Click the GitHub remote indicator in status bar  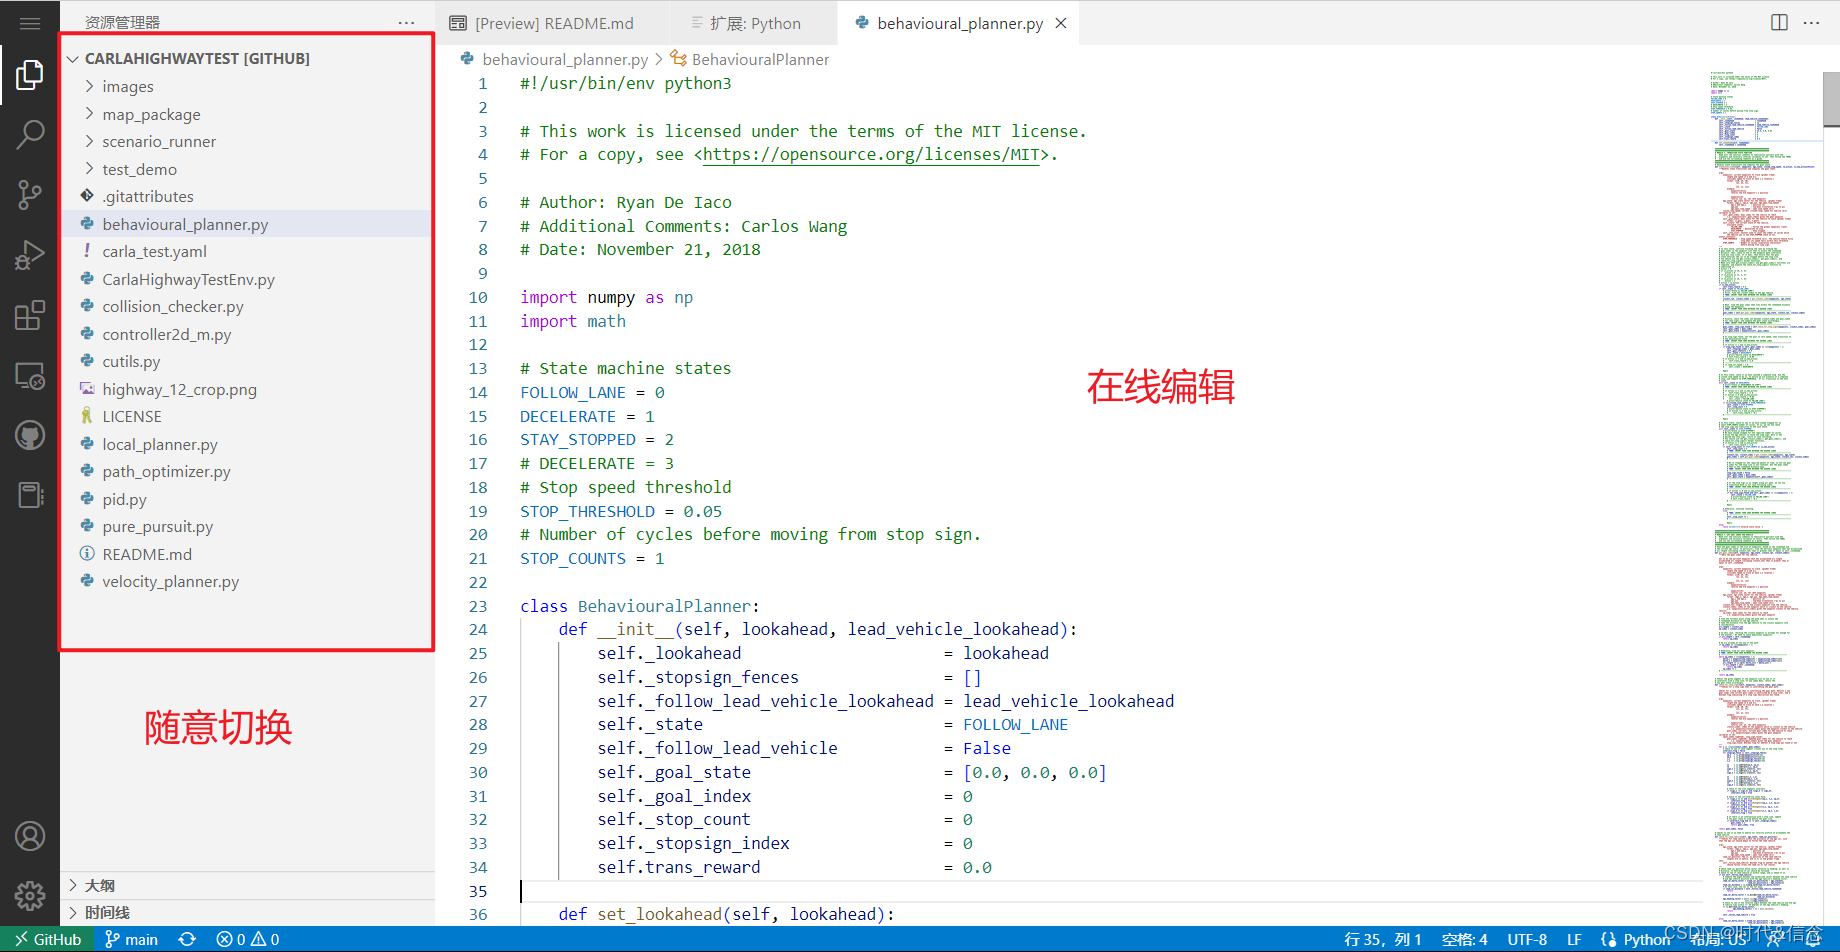coord(47,939)
